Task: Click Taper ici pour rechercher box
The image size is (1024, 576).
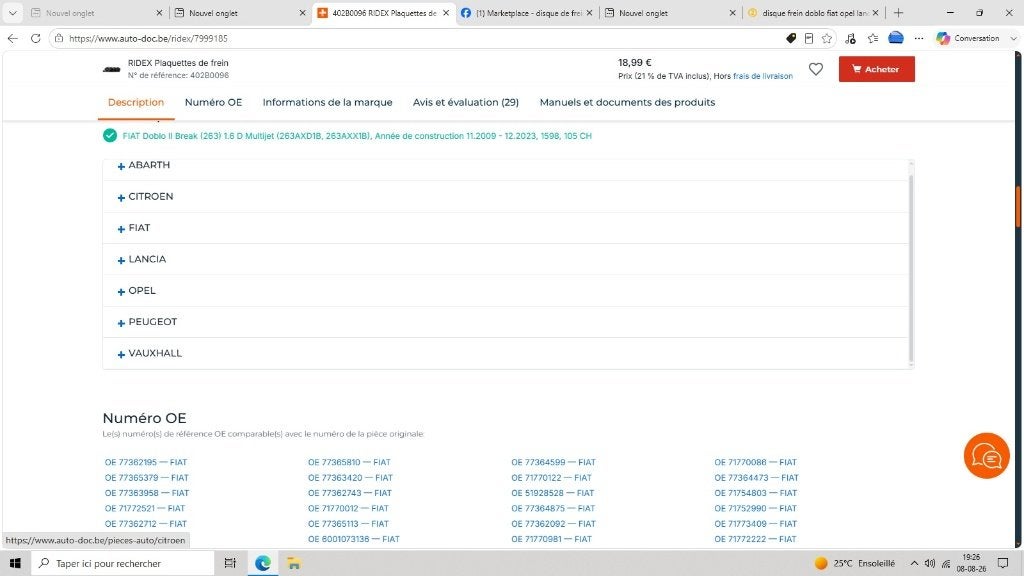Action: pyautogui.click(x=123, y=563)
